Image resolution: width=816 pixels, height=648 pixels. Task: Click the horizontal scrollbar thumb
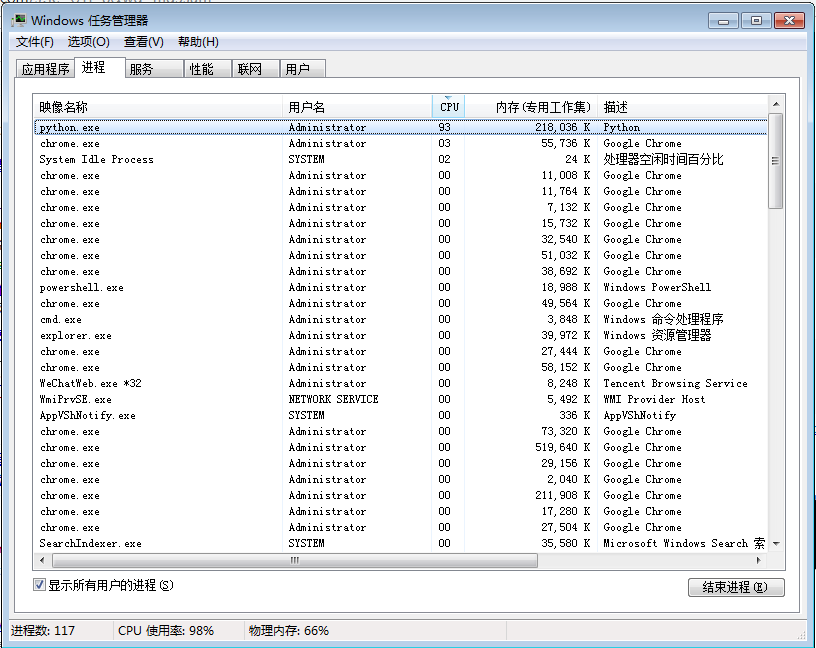pyautogui.click(x=295, y=561)
